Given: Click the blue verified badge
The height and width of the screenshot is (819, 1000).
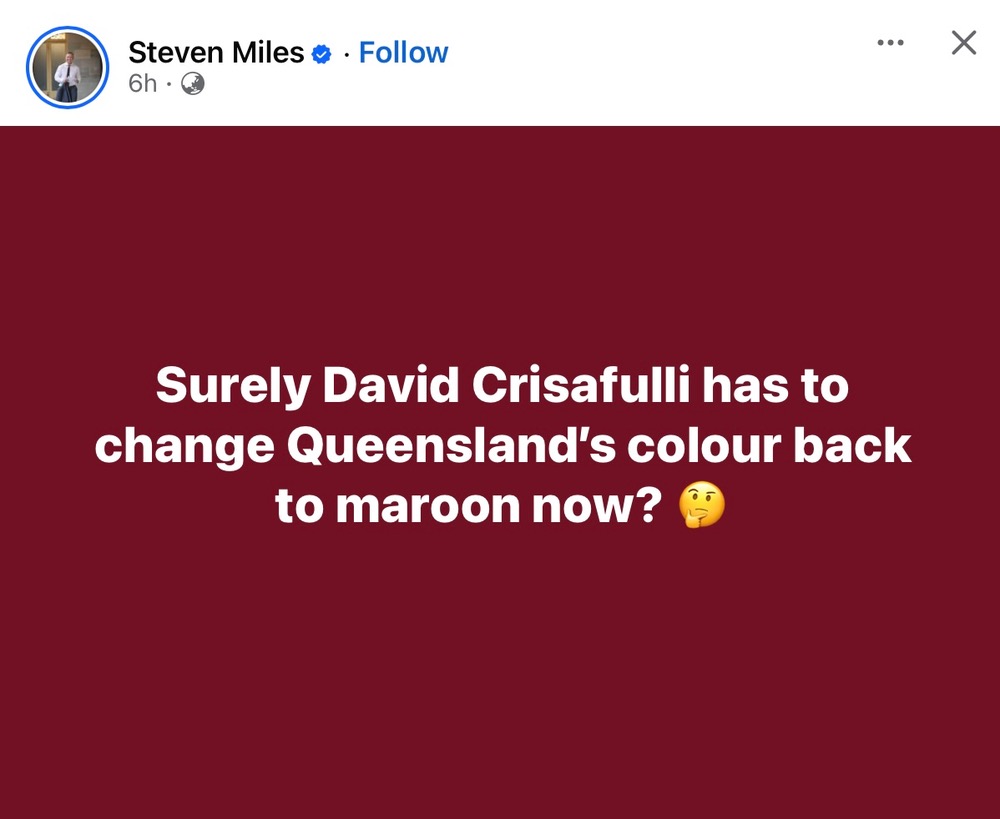Looking at the screenshot, I should pyautogui.click(x=322, y=54).
